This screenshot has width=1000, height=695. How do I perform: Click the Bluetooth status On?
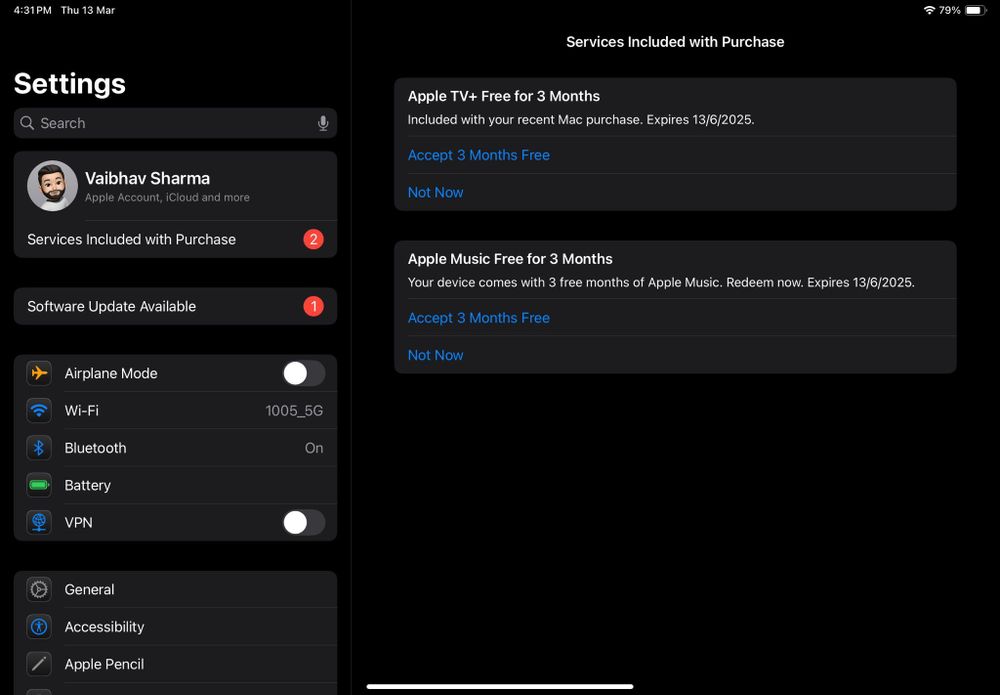click(x=314, y=448)
